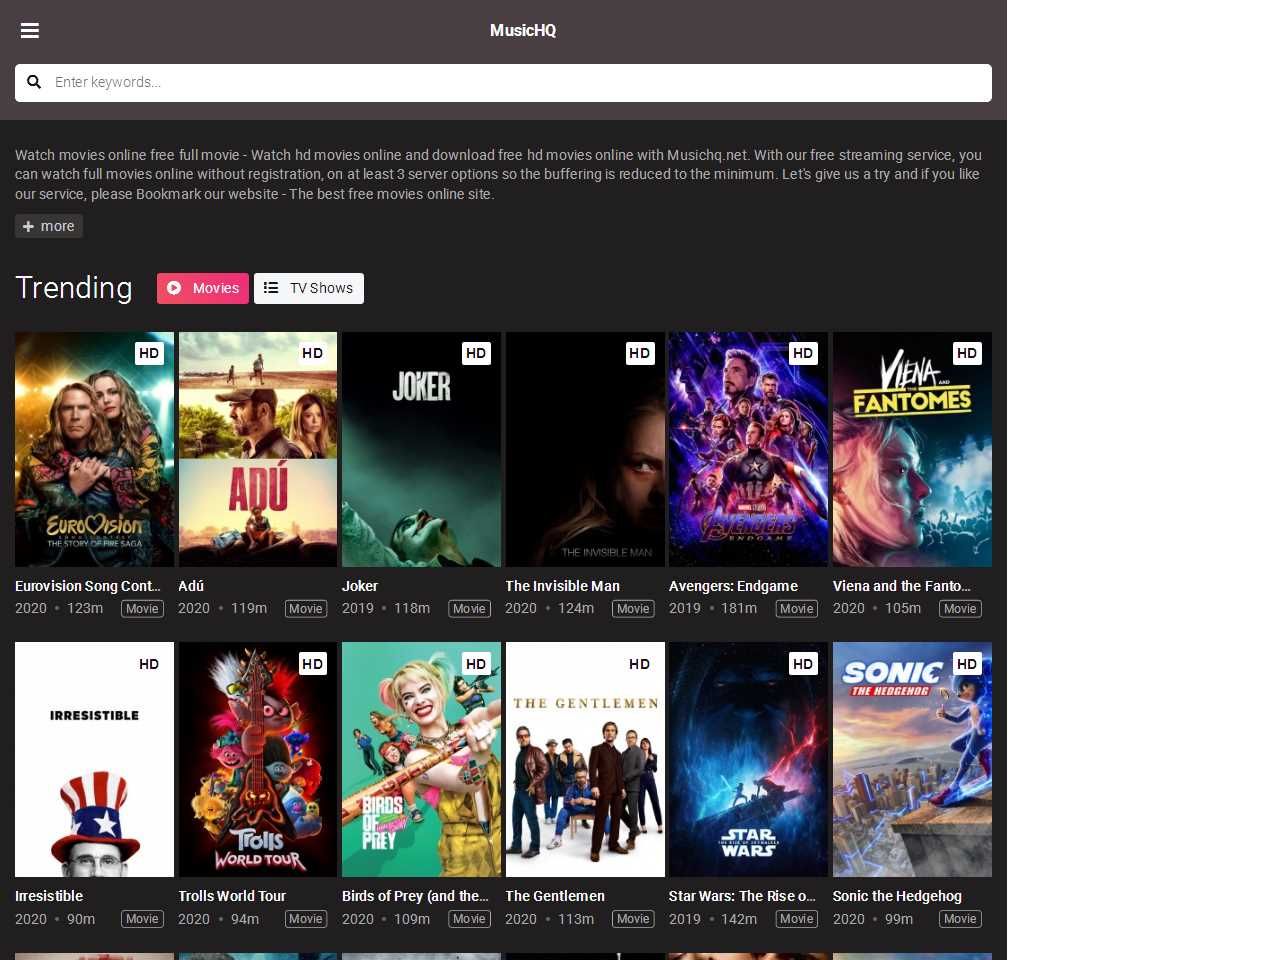Click the Movie tag under Trolls World Tour

(306, 919)
